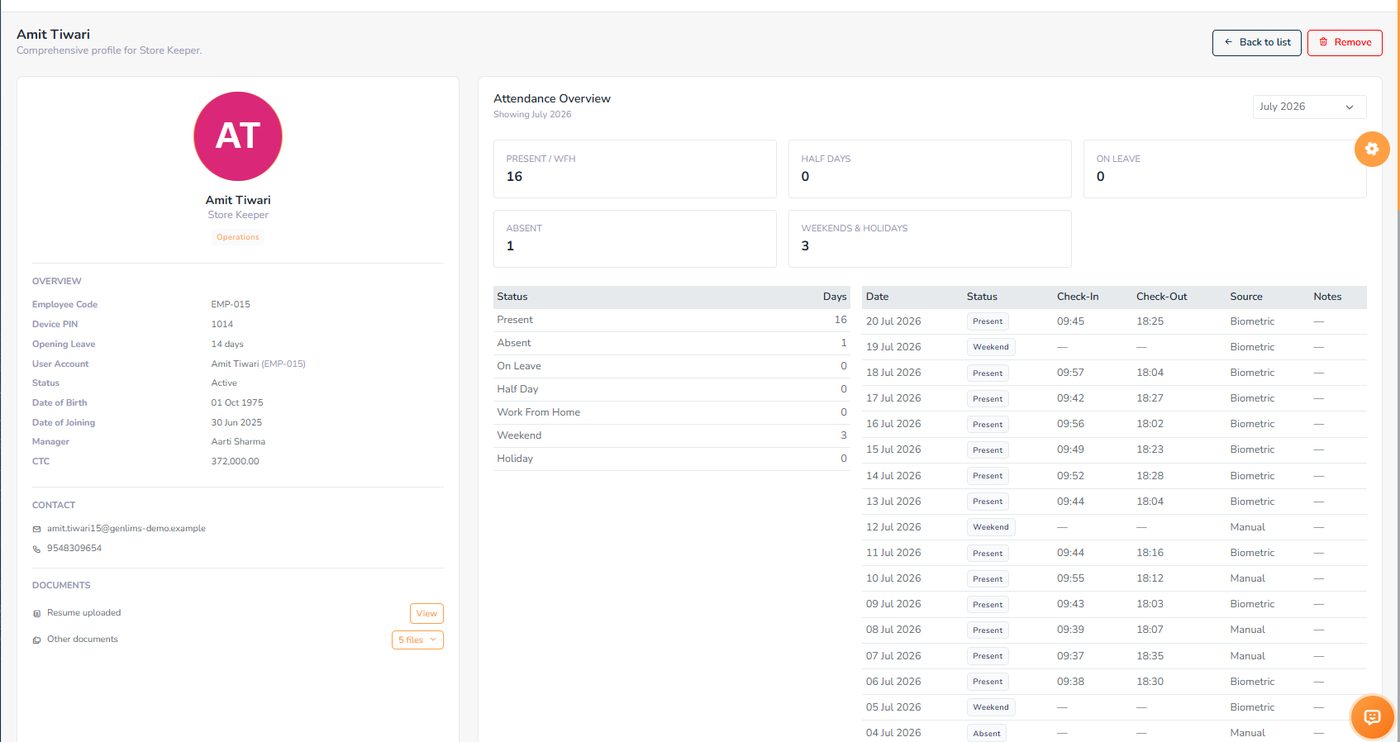Click the phone icon beside 9548309654
The width and height of the screenshot is (1400, 742).
[x=37, y=548]
